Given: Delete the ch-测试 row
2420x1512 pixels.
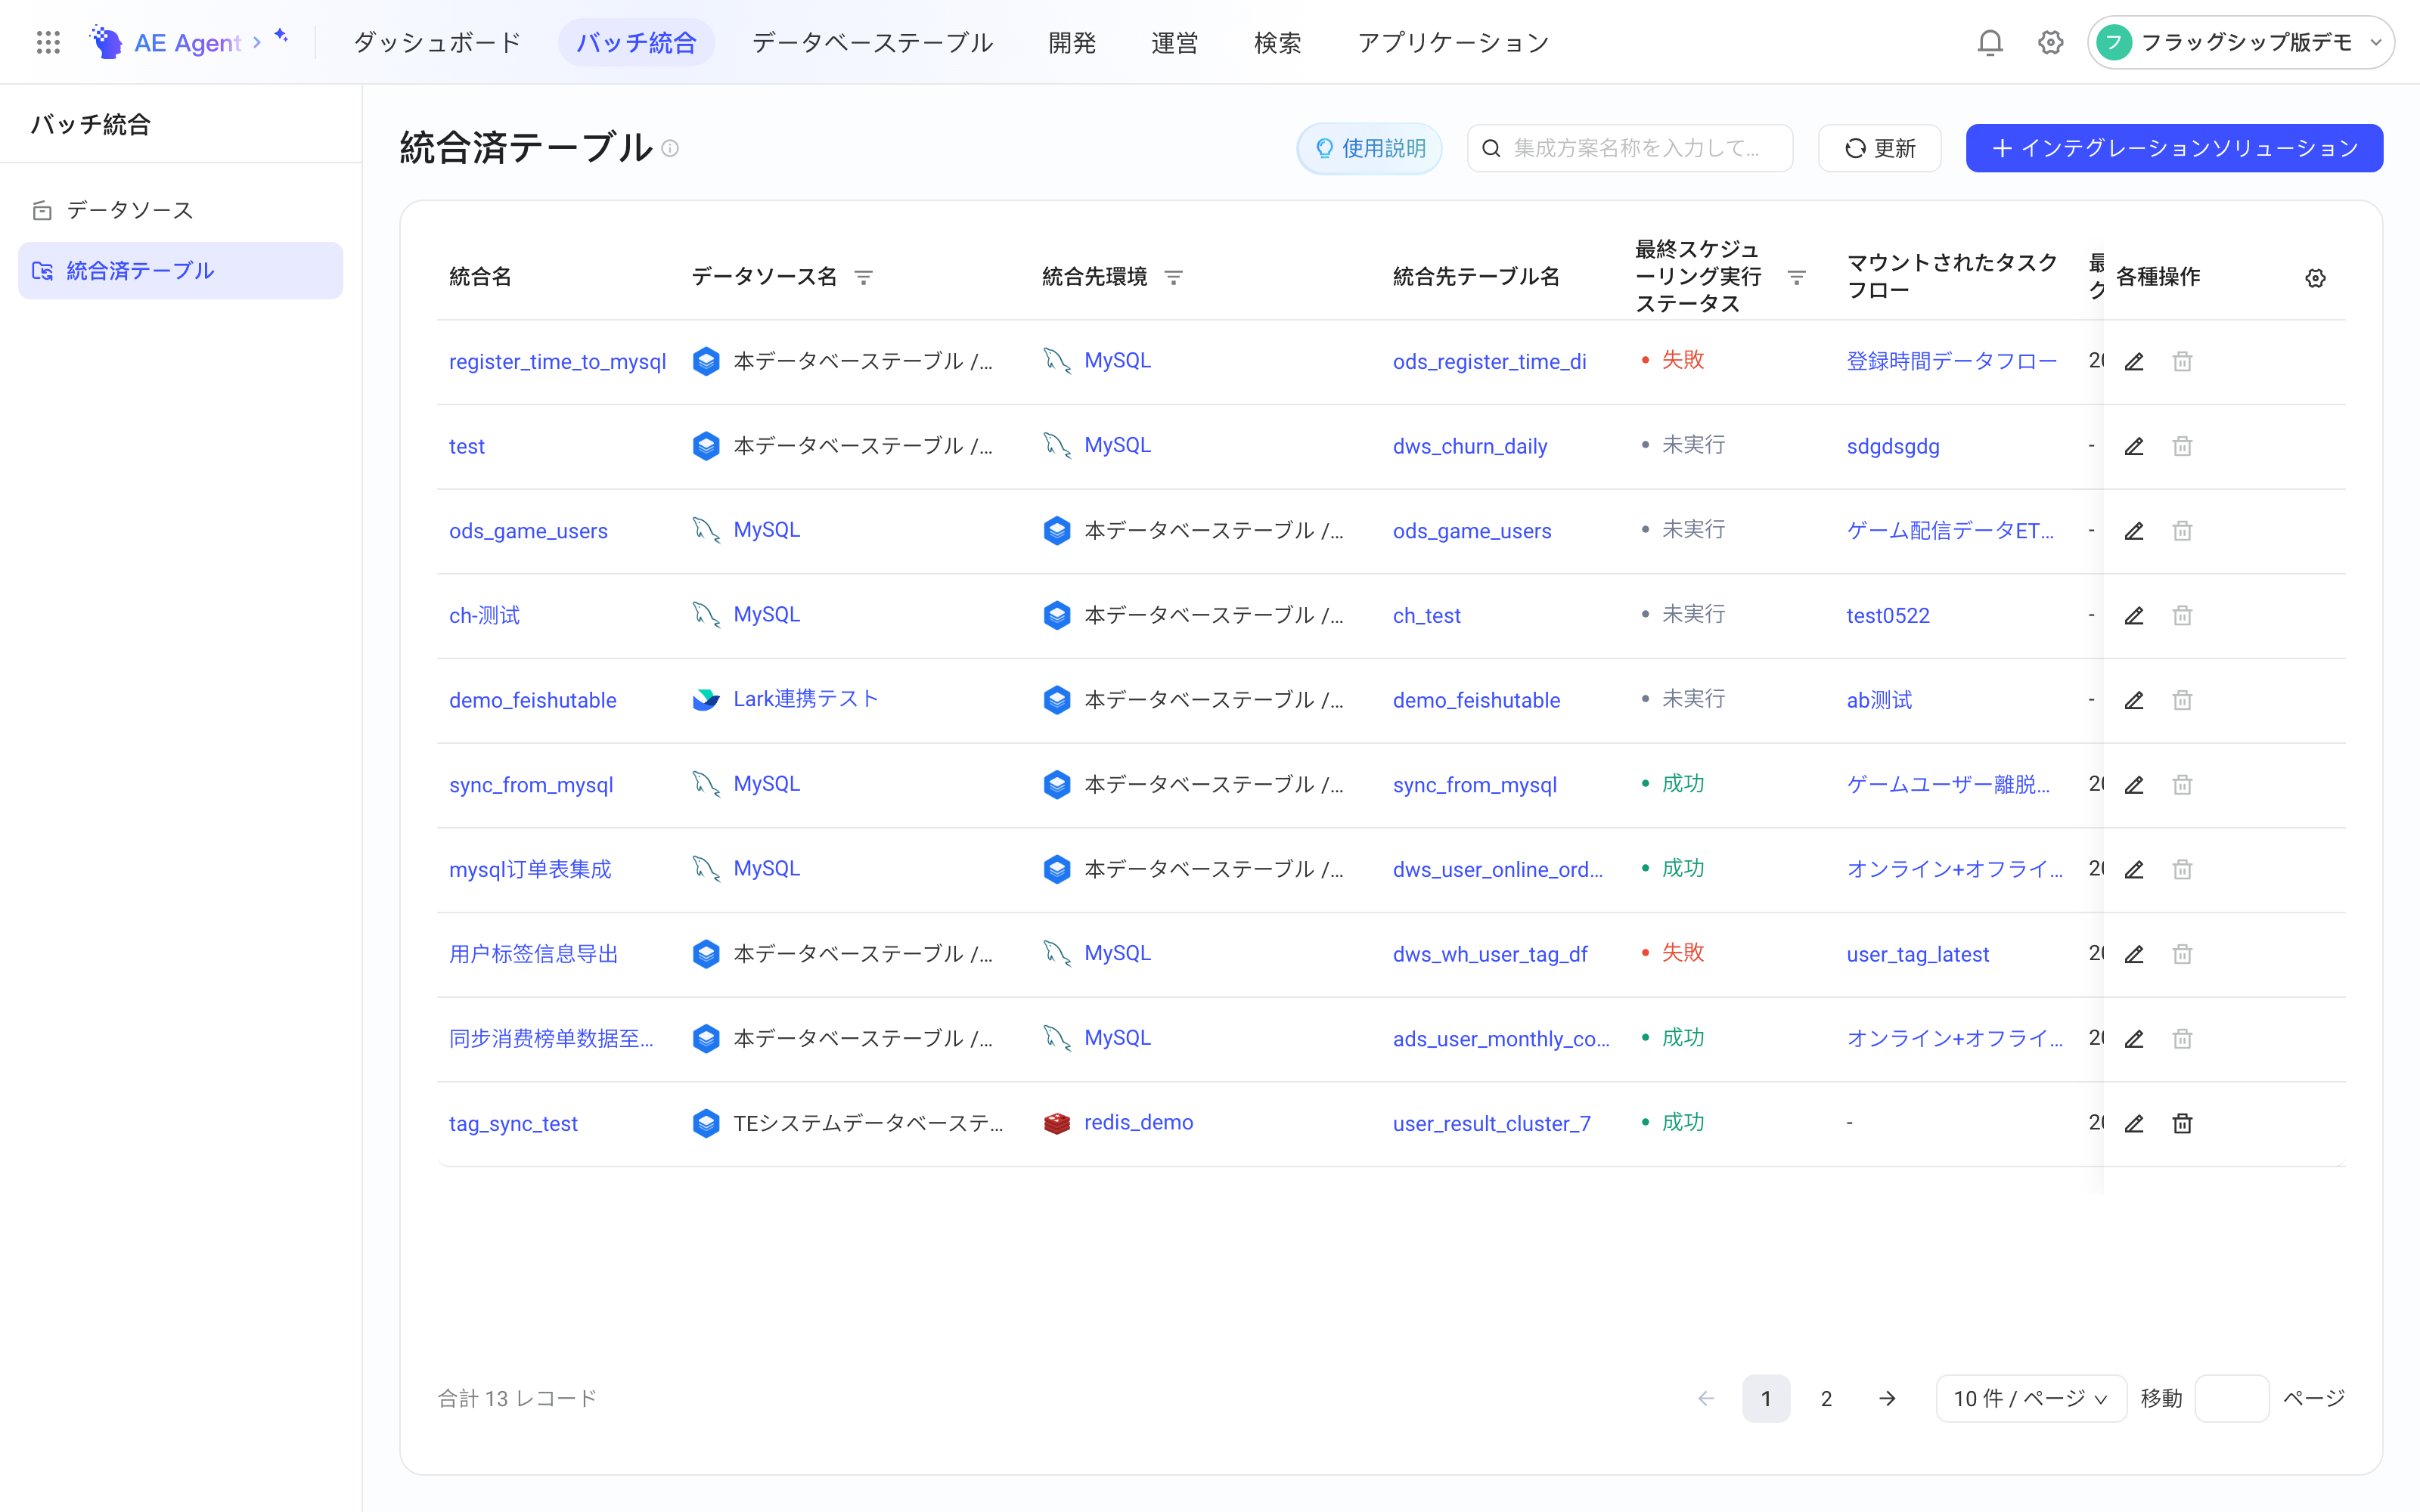Looking at the screenshot, I should point(2182,615).
